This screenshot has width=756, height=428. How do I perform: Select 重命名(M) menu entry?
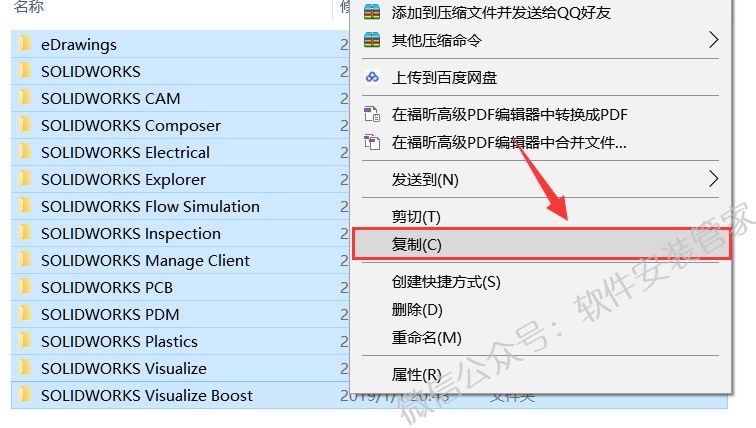click(426, 337)
